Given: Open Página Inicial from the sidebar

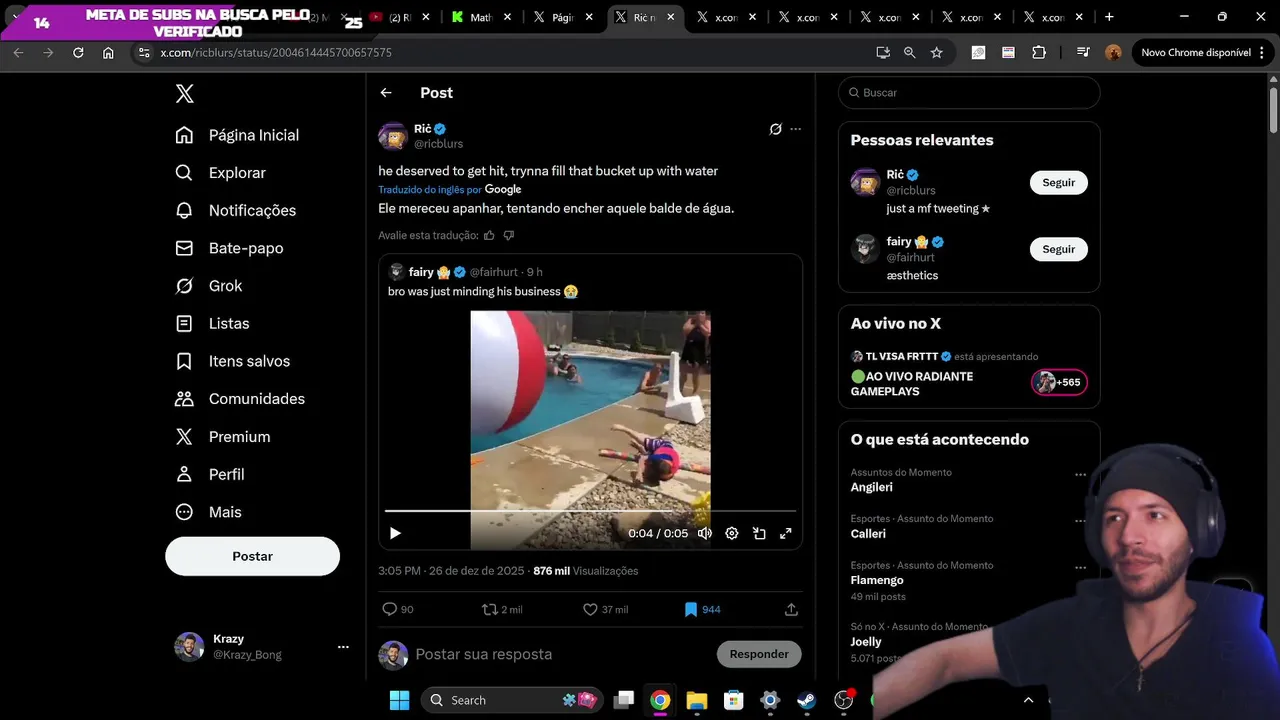Looking at the screenshot, I should 237,135.
